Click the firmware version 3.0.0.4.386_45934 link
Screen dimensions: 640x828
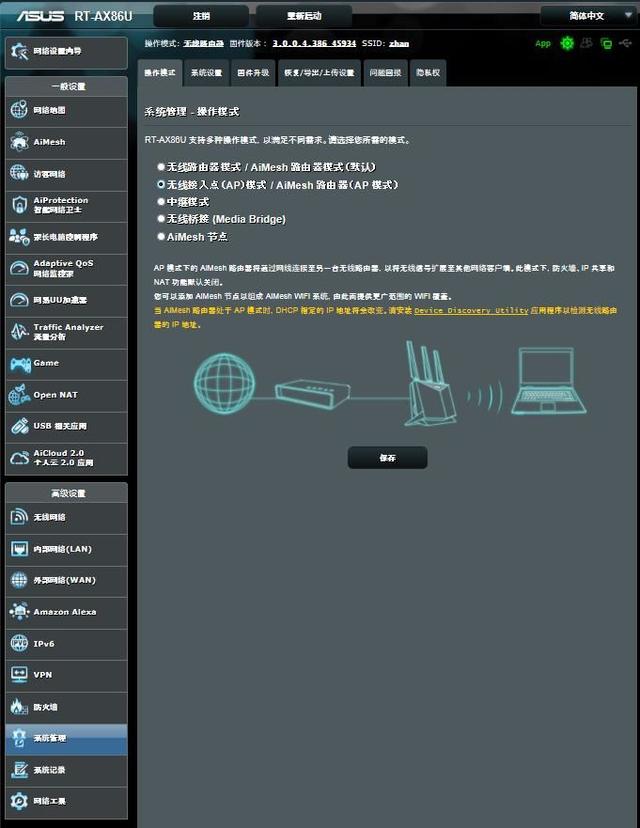point(314,43)
